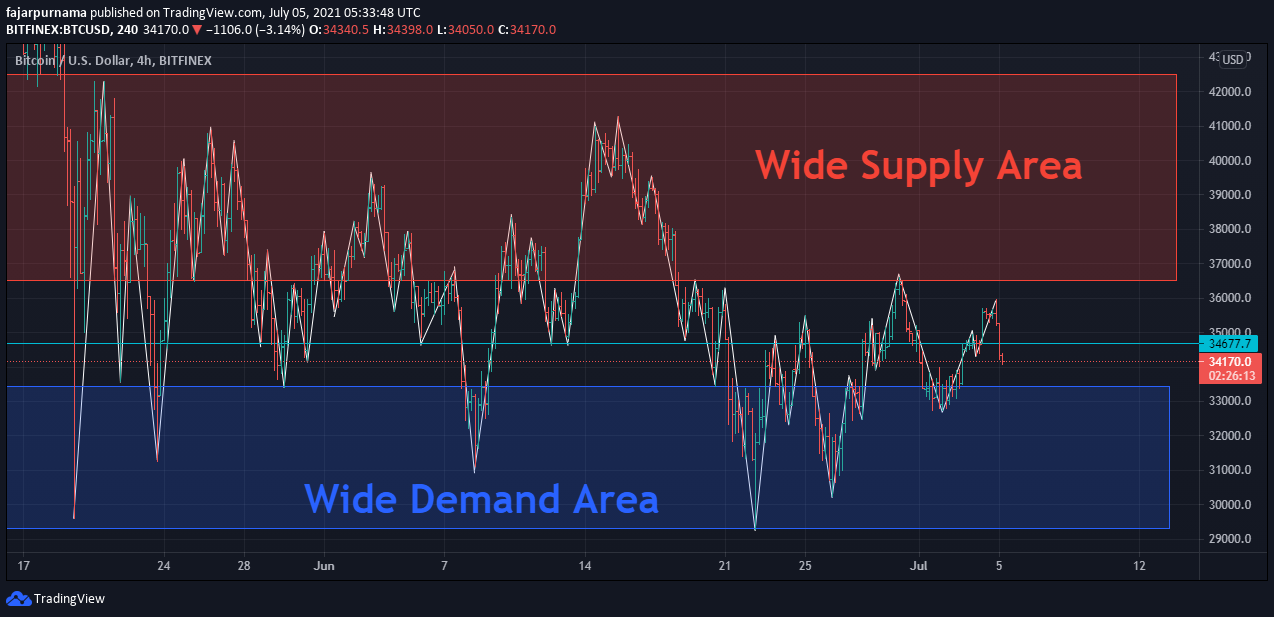The image size is (1274, 617).
Task: Click the USD currency label
Action: coord(1233,59)
